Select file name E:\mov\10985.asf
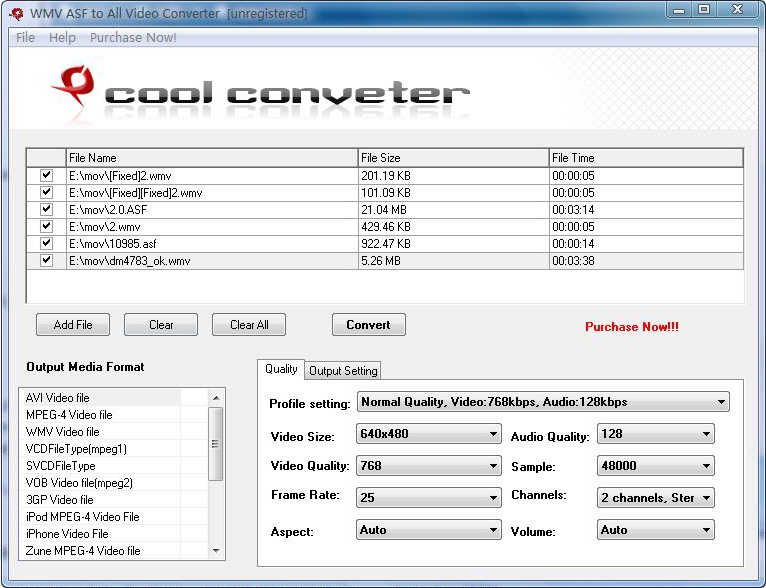This screenshot has height=588, width=766. click(112, 244)
